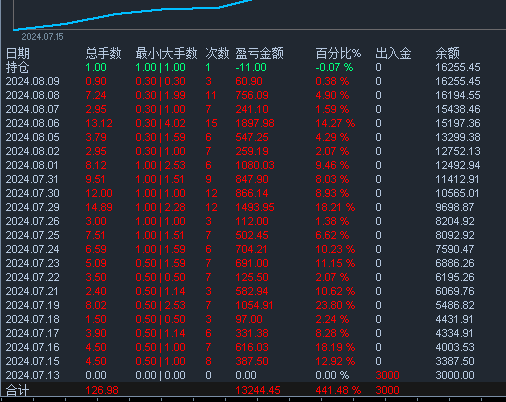Click profit value 1897.98
Viewport: 506px width, 402px height.
pos(255,123)
